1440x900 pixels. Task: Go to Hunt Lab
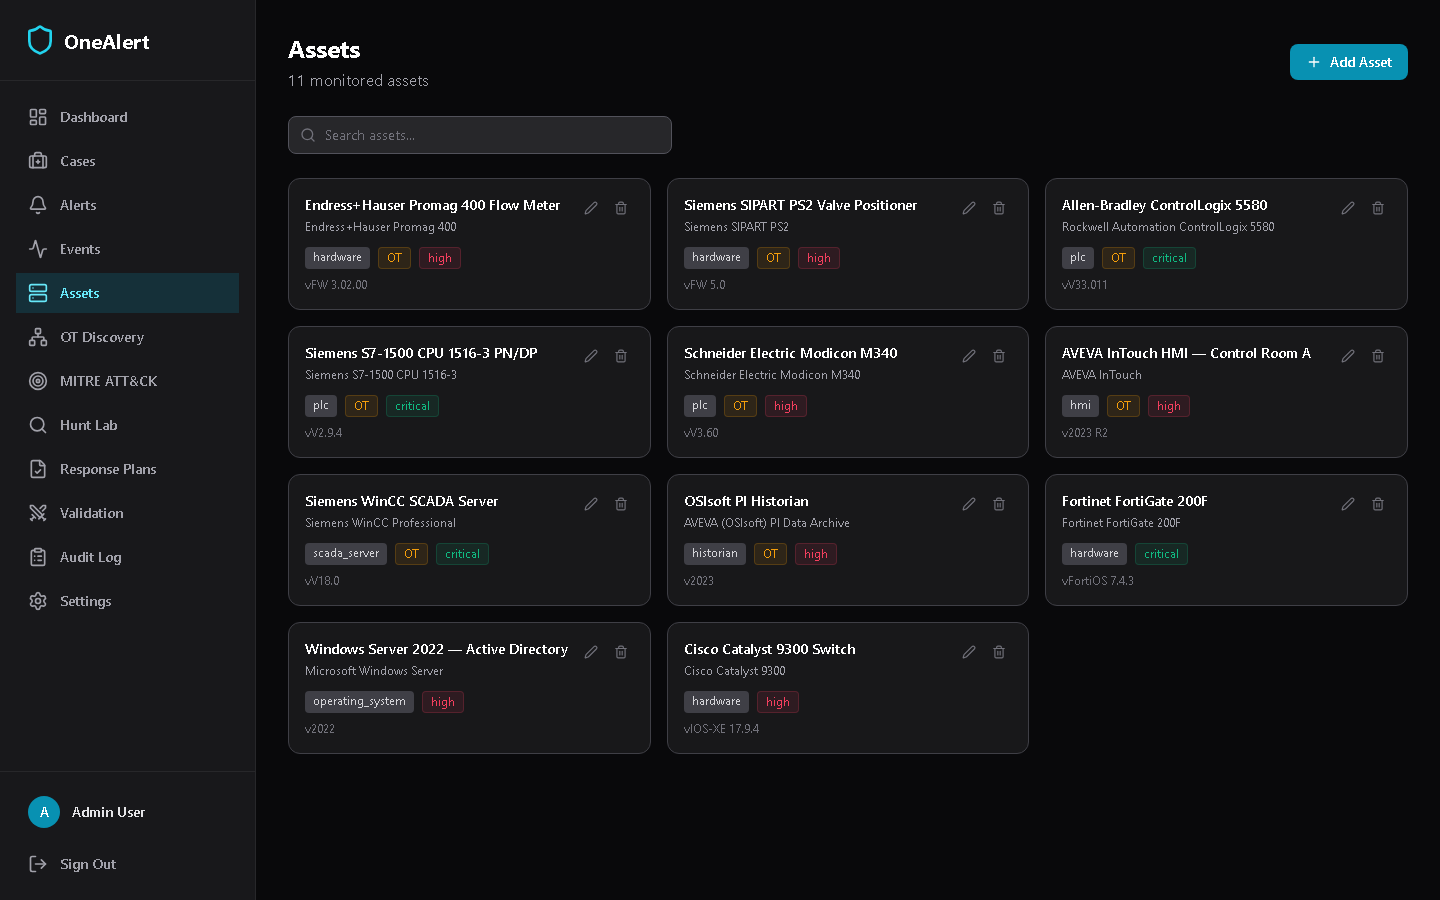pos(128,425)
